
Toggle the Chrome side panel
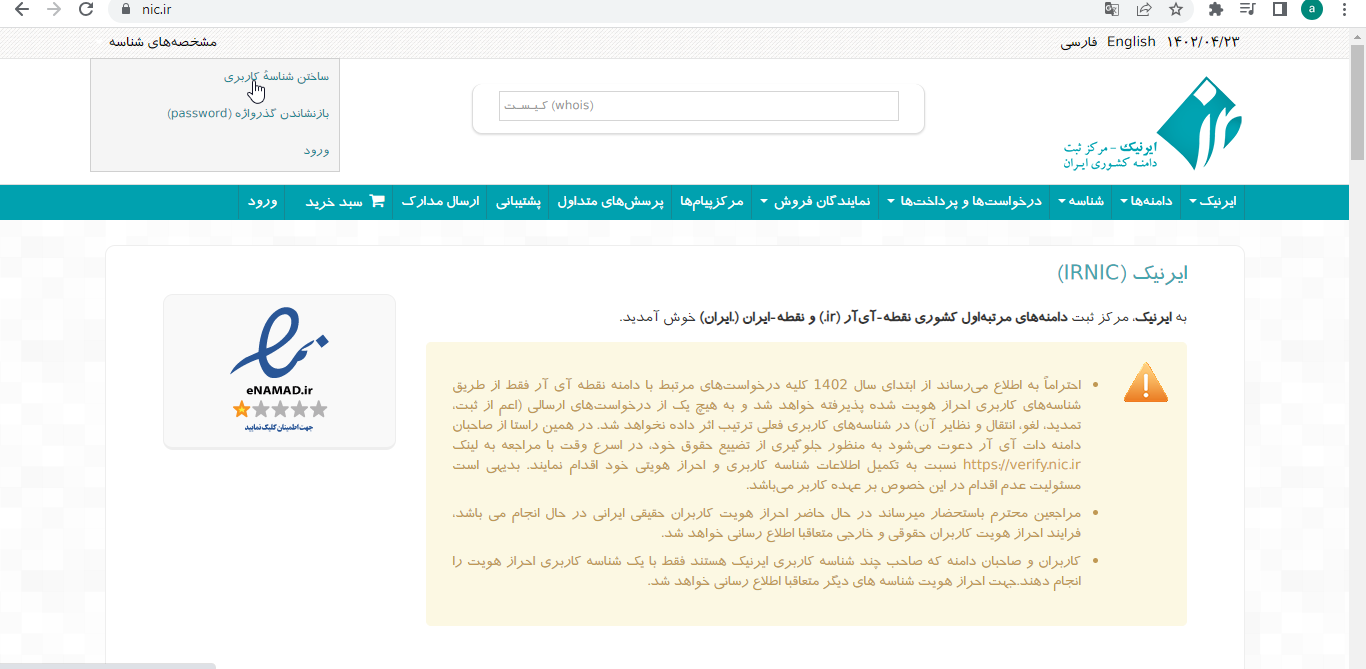1279,9
